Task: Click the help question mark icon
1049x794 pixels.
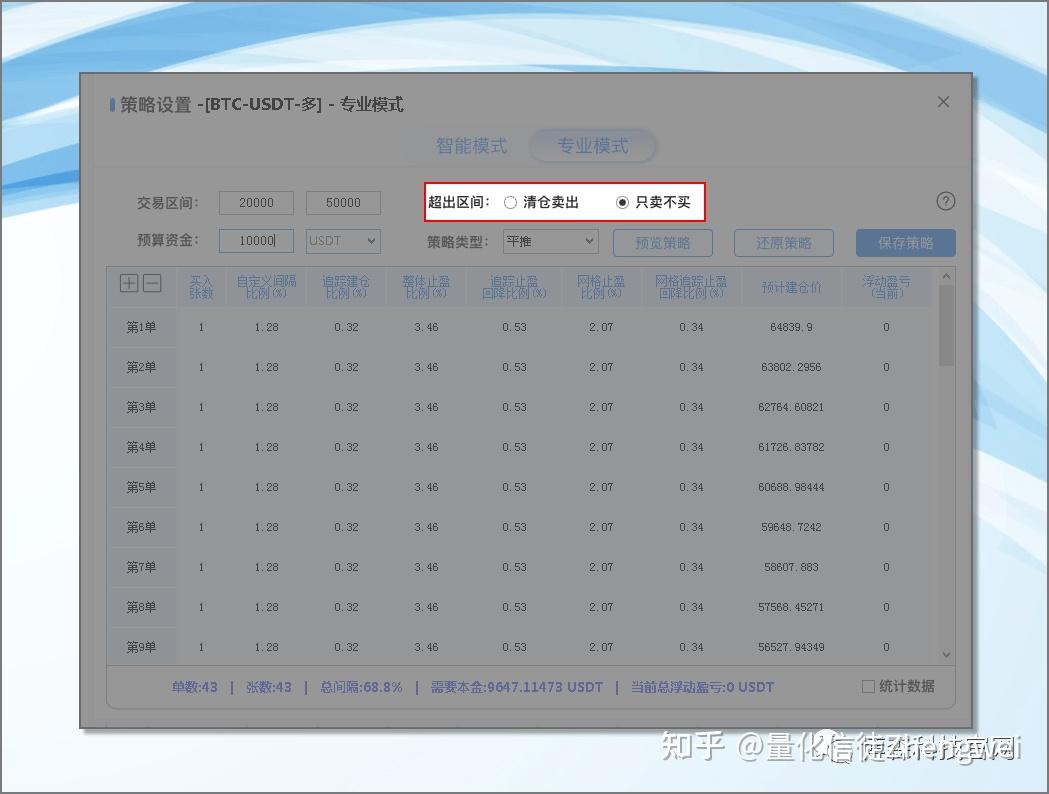Action: click(x=945, y=201)
